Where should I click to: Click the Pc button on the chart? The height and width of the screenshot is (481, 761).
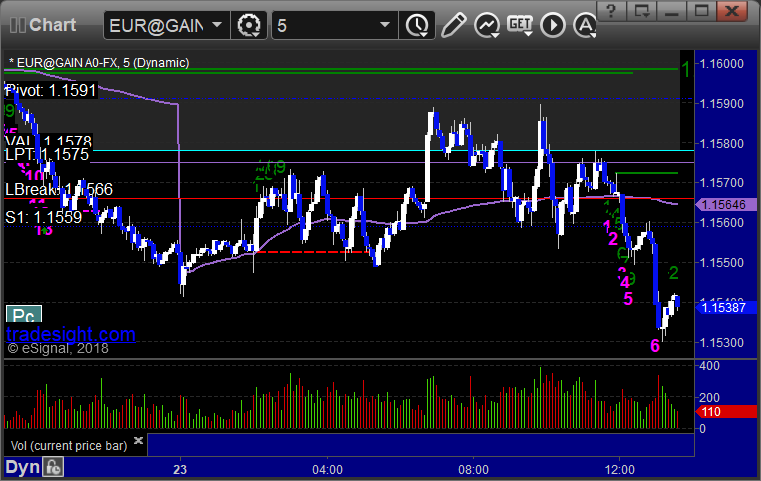point(24,315)
